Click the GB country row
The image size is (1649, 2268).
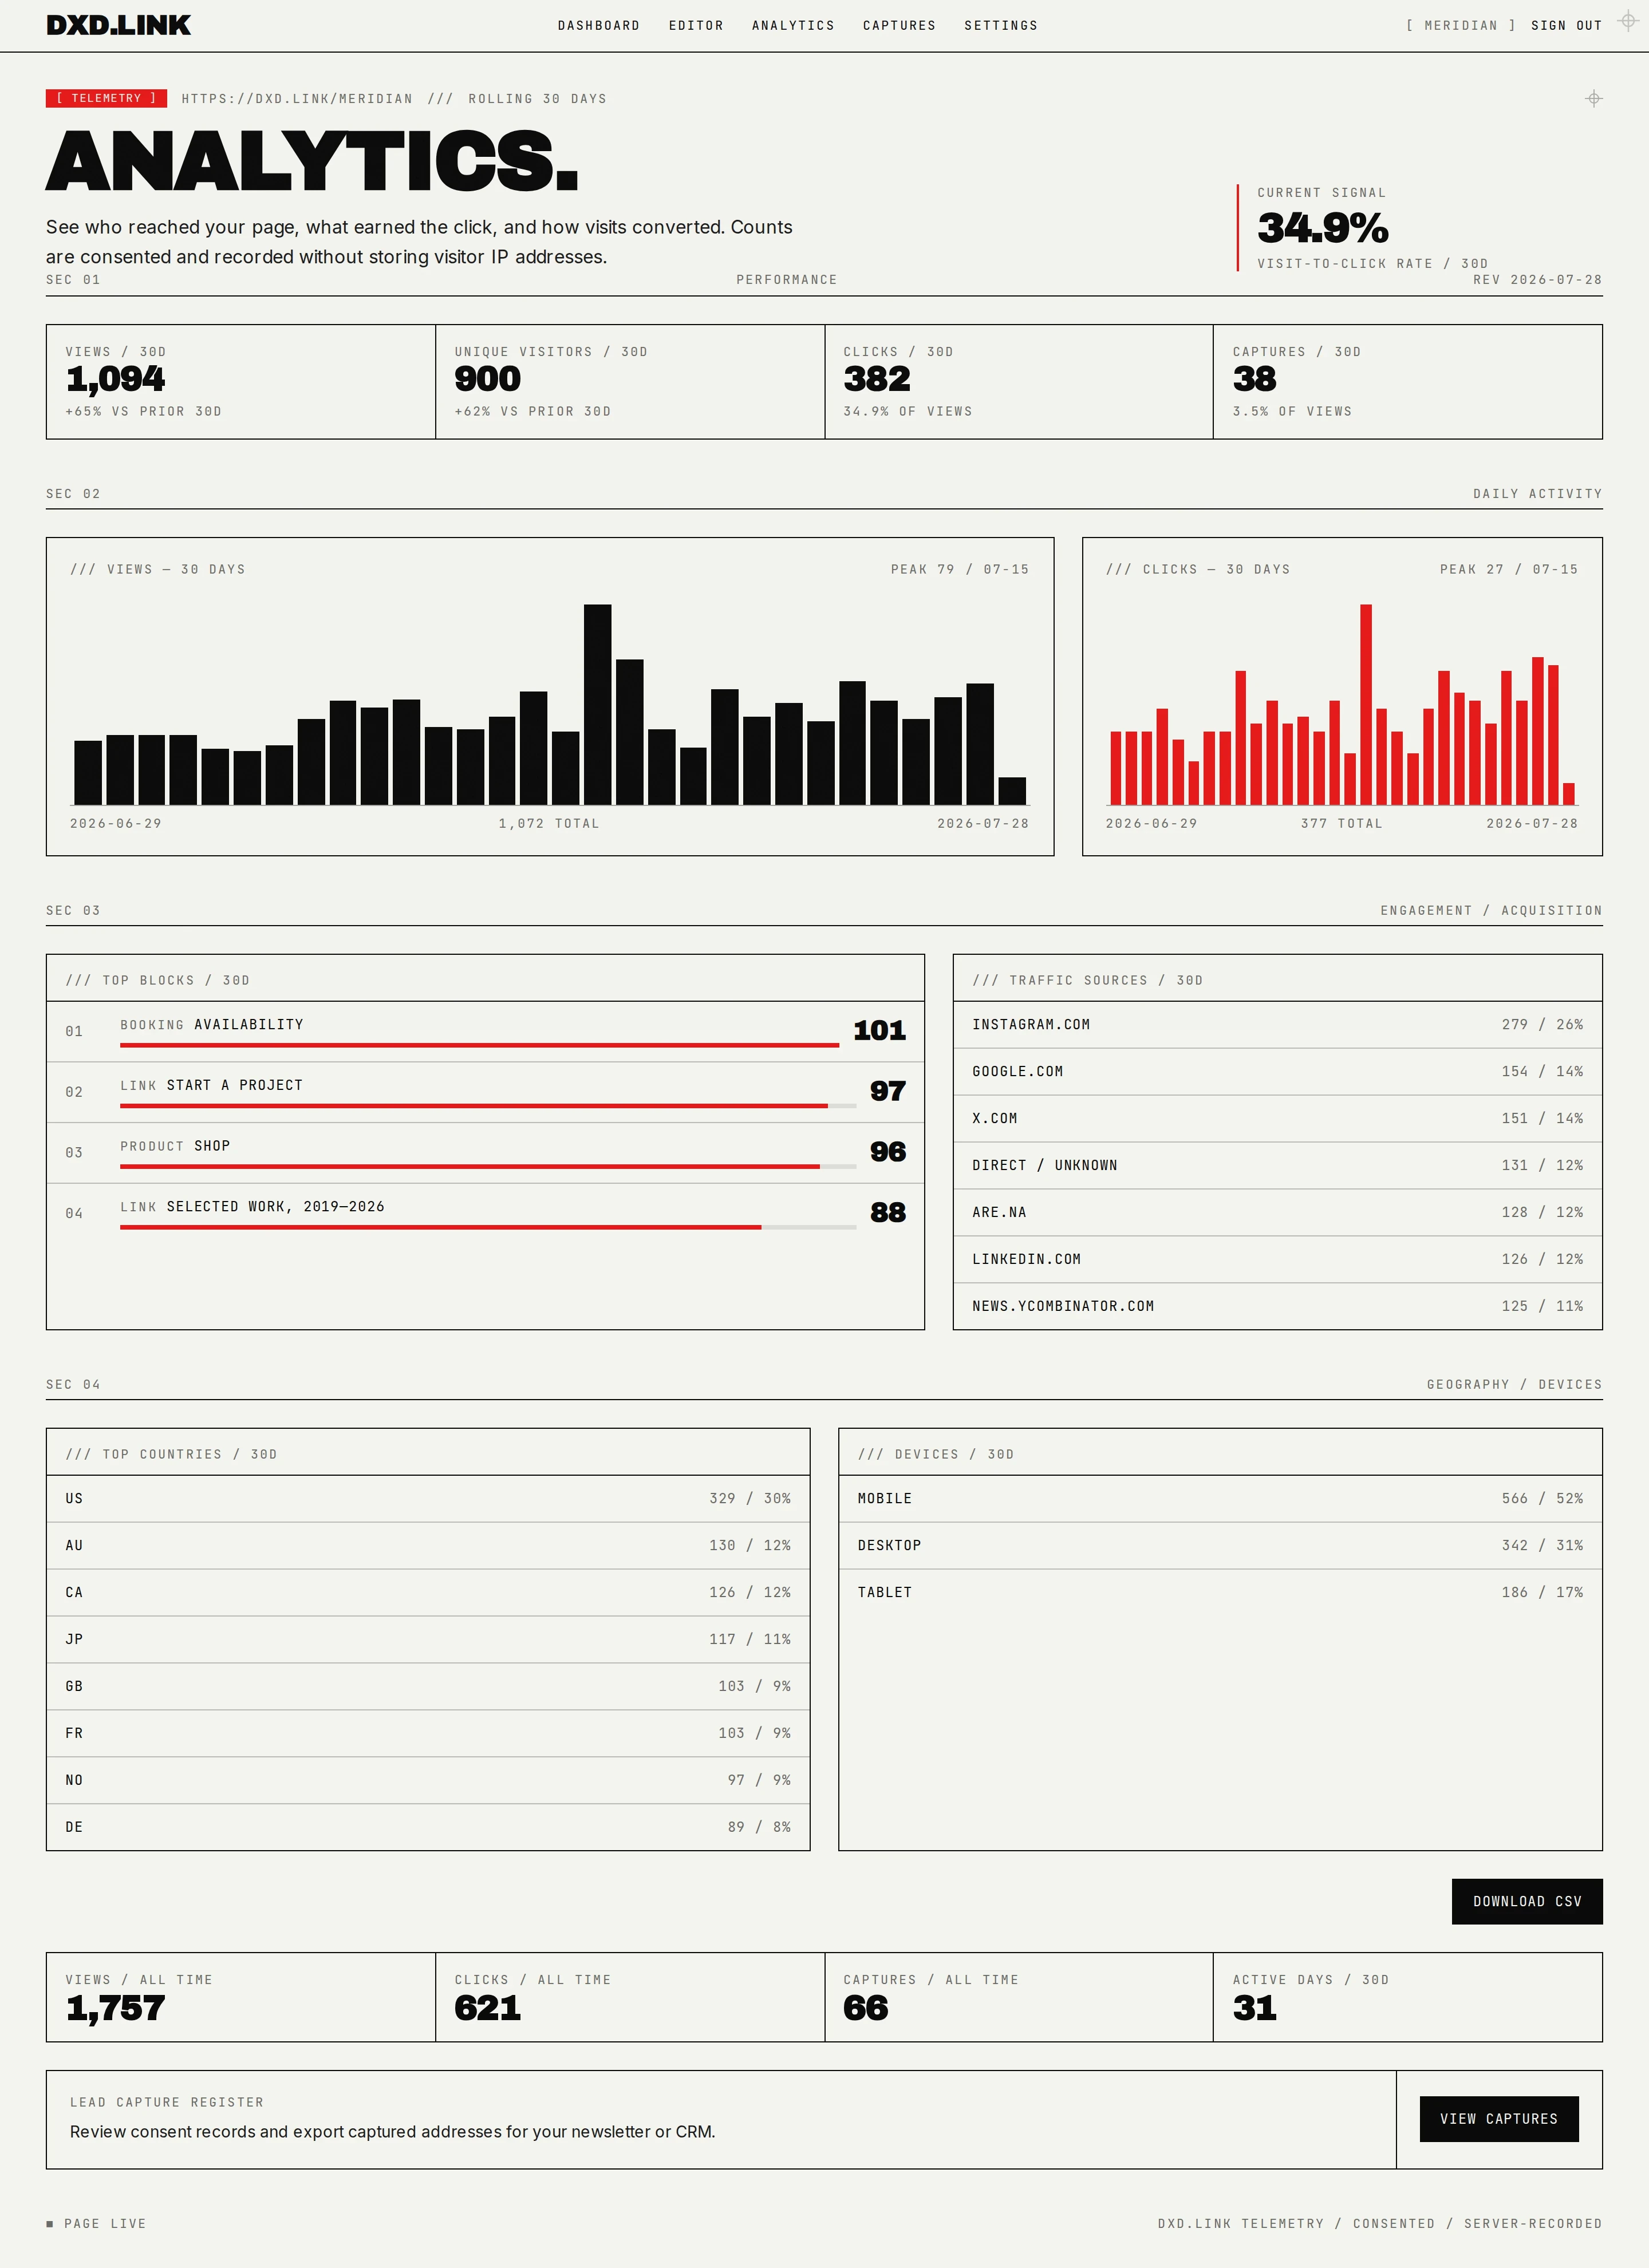coord(428,1687)
